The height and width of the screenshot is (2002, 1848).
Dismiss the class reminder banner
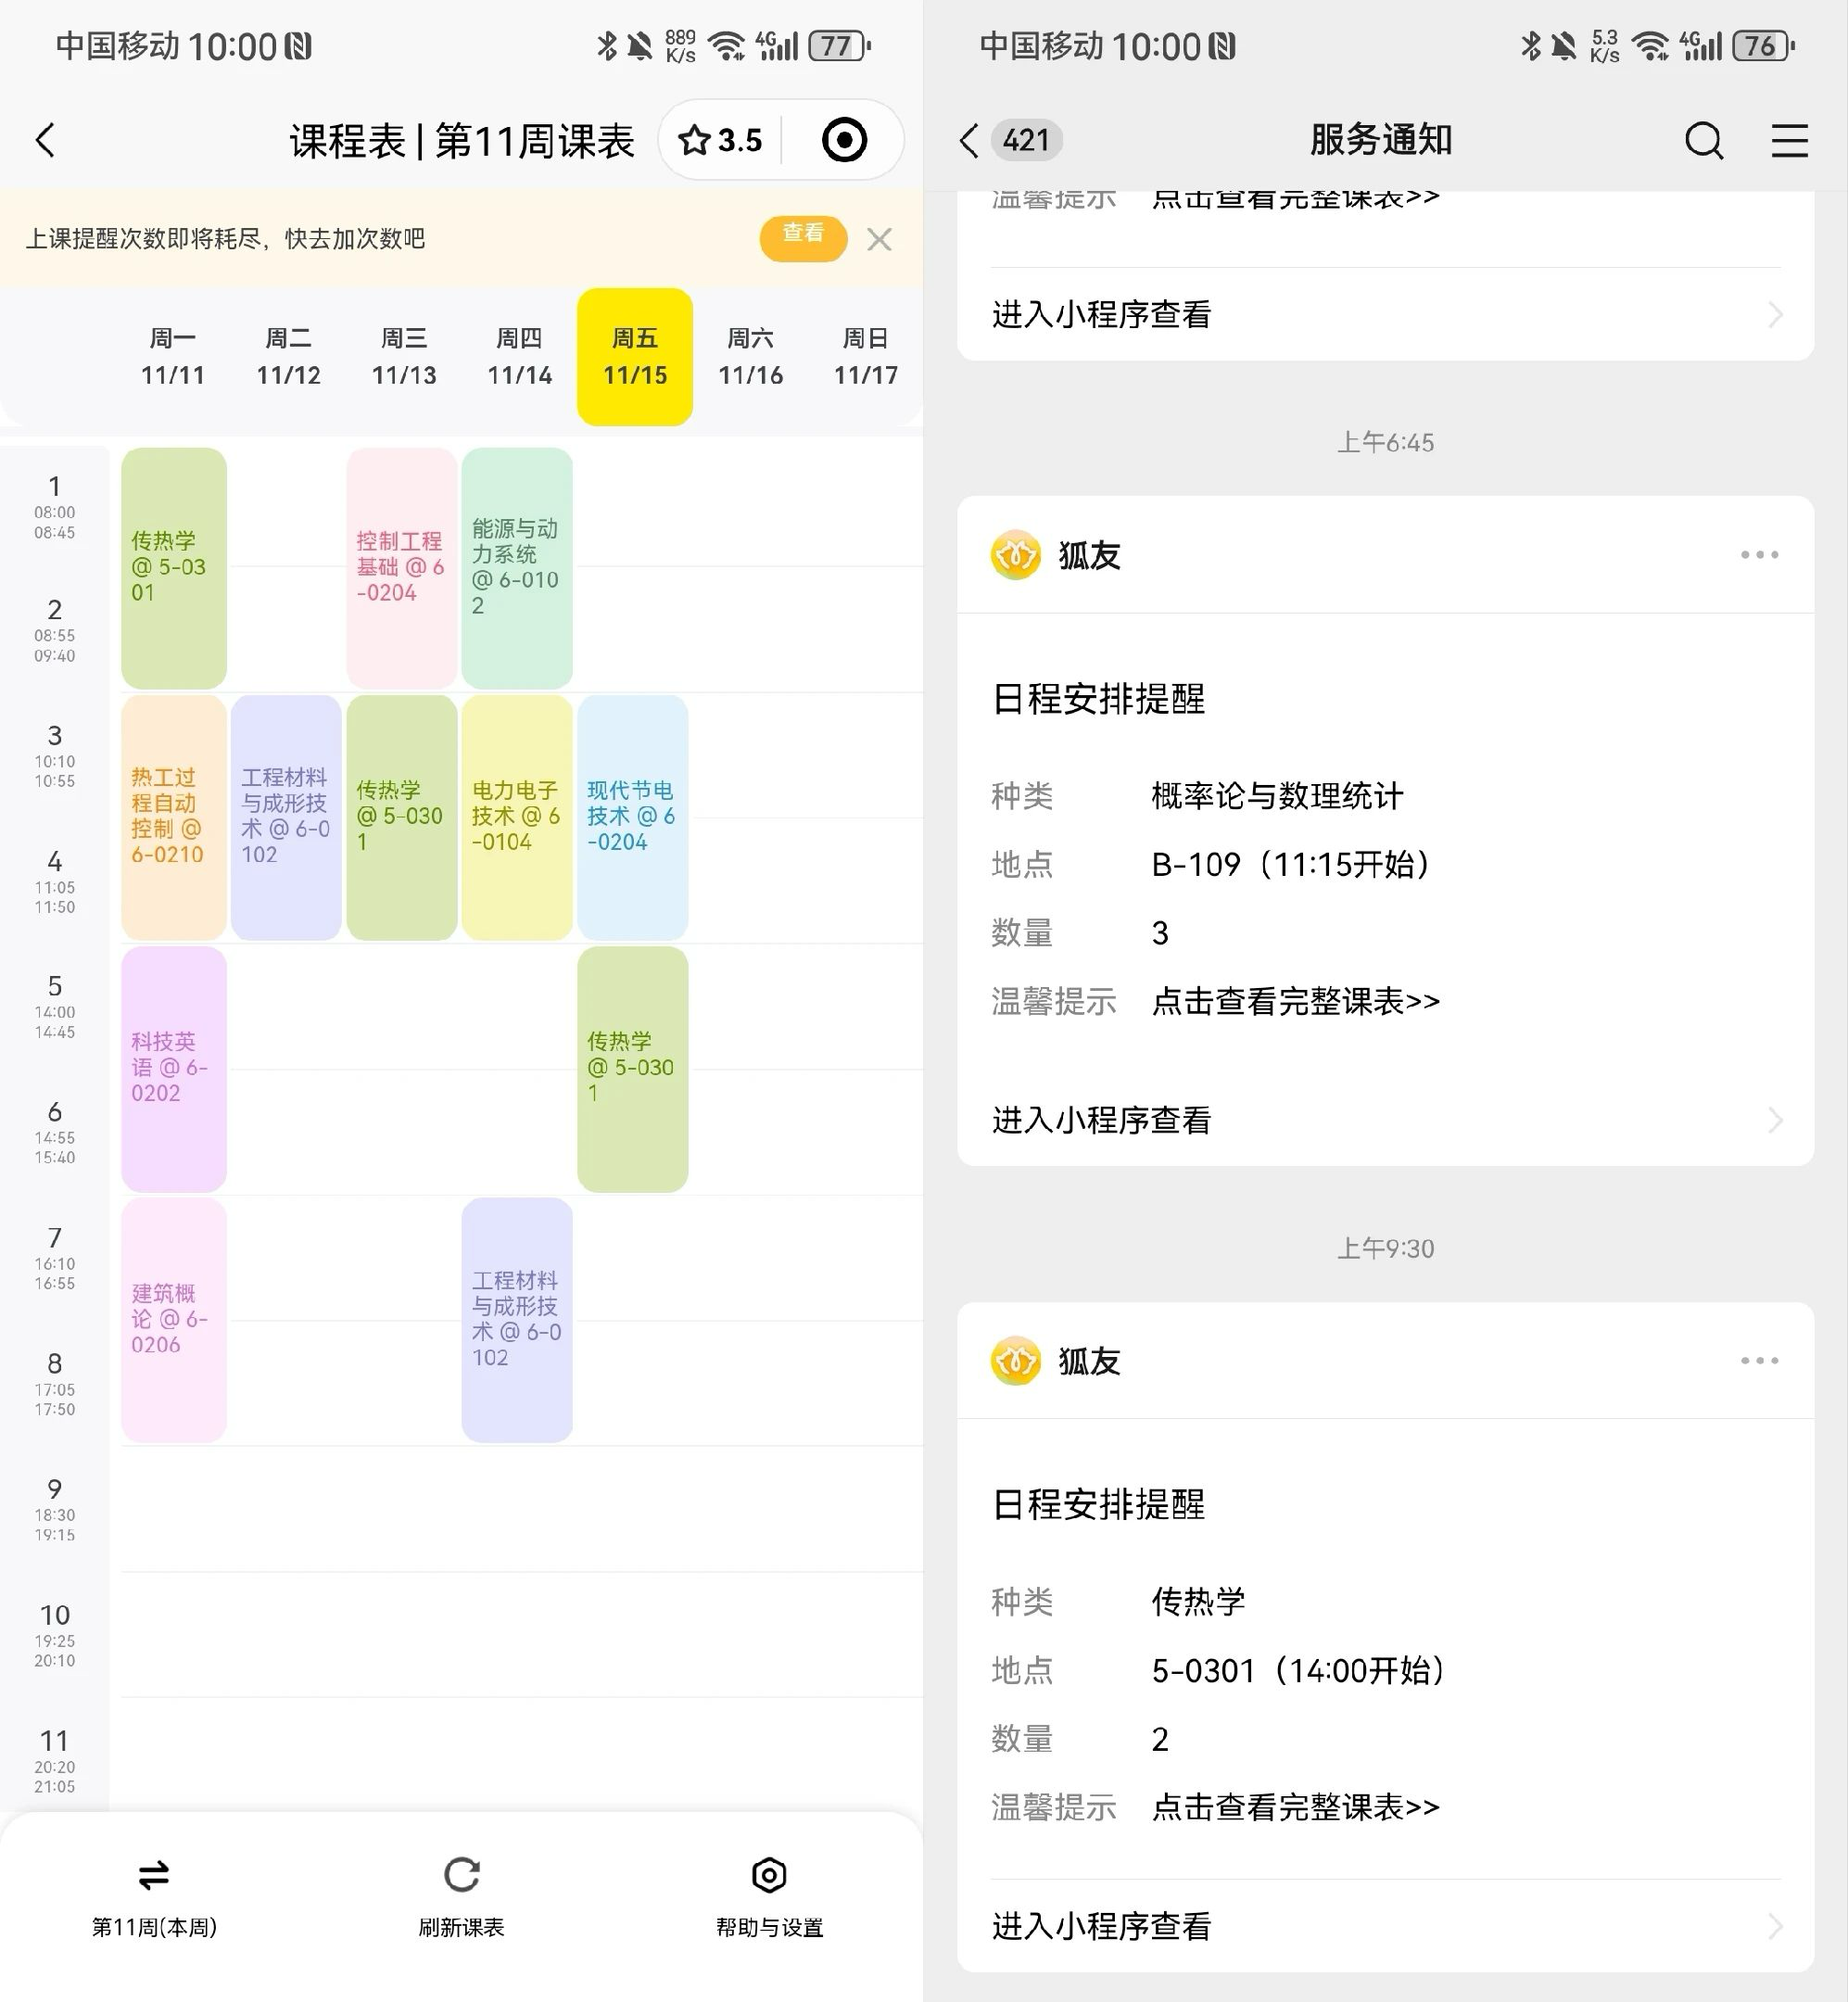(x=879, y=239)
